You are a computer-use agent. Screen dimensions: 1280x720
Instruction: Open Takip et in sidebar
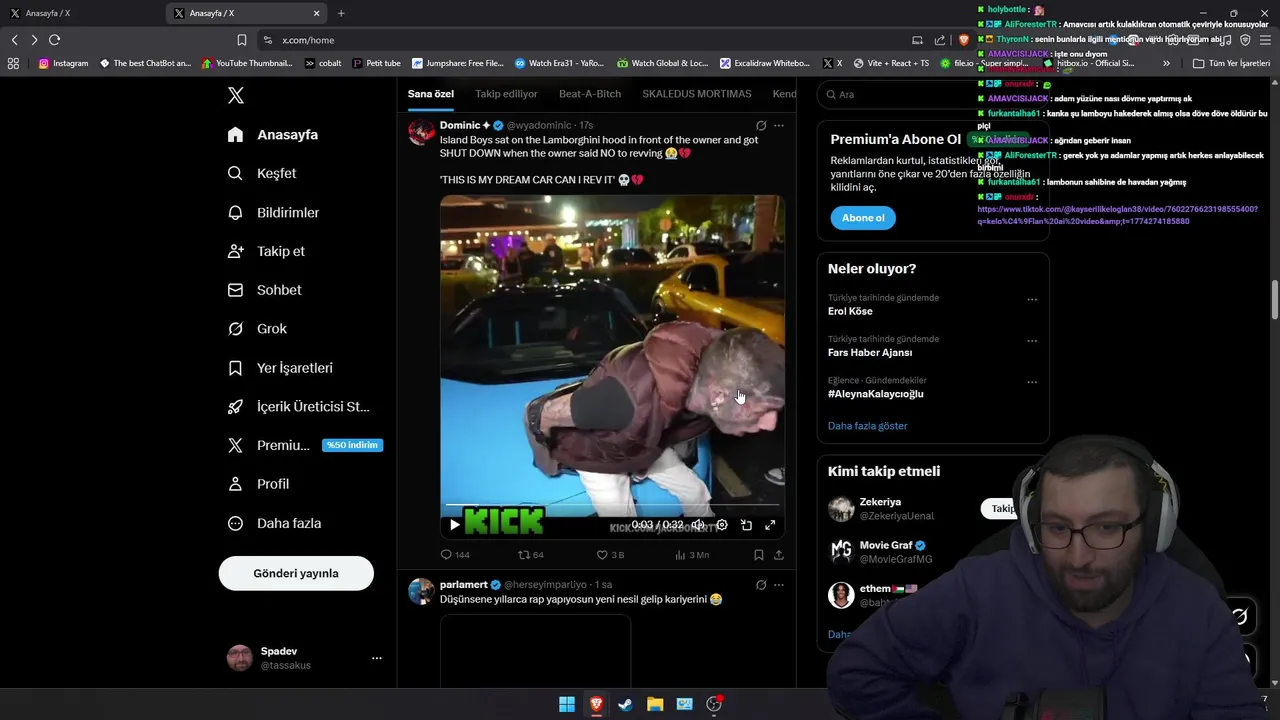click(x=266, y=251)
